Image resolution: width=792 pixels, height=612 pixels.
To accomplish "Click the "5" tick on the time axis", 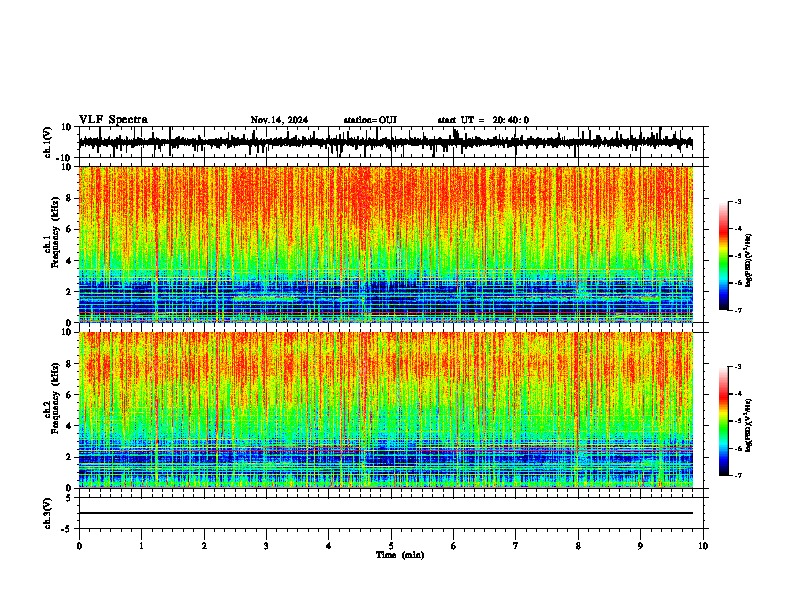I will click(391, 546).
